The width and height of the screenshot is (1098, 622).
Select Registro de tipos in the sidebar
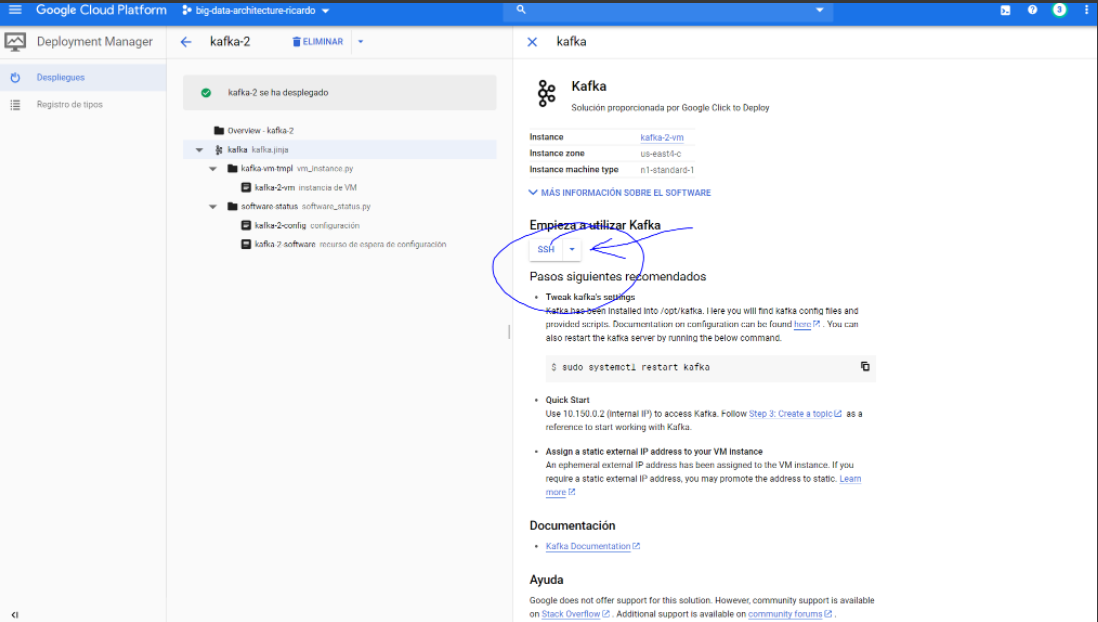[x=69, y=104]
